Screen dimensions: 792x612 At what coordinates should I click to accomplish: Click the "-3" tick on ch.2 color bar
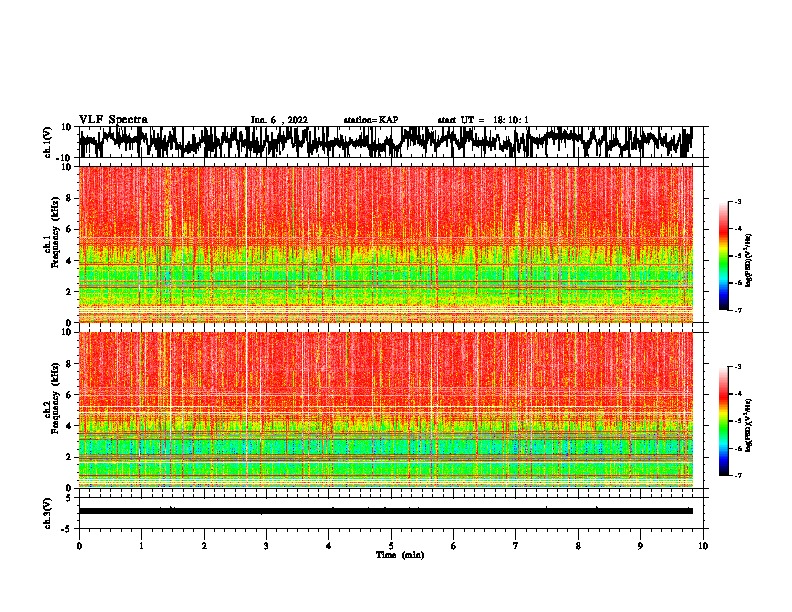coord(738,367)
